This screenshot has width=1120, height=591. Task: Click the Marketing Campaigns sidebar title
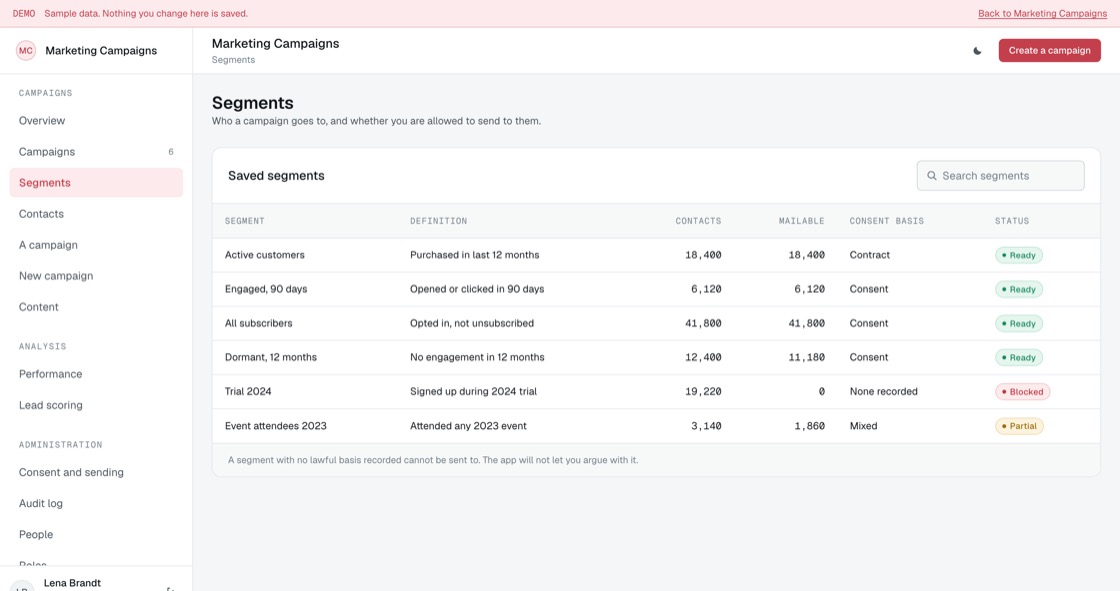(101, 51)
